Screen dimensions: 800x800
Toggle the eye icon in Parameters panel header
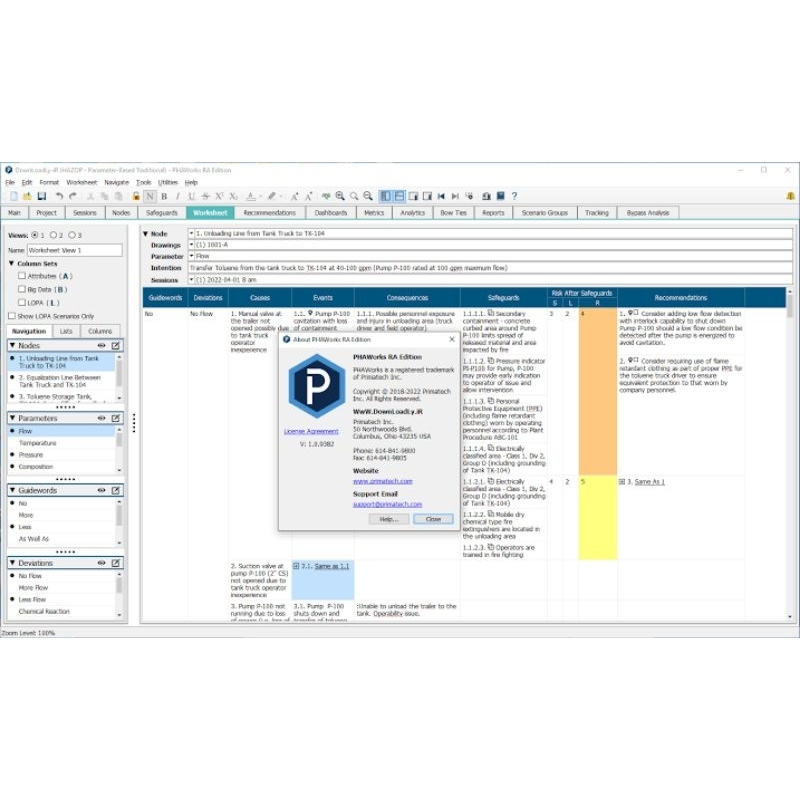point(101,418)
